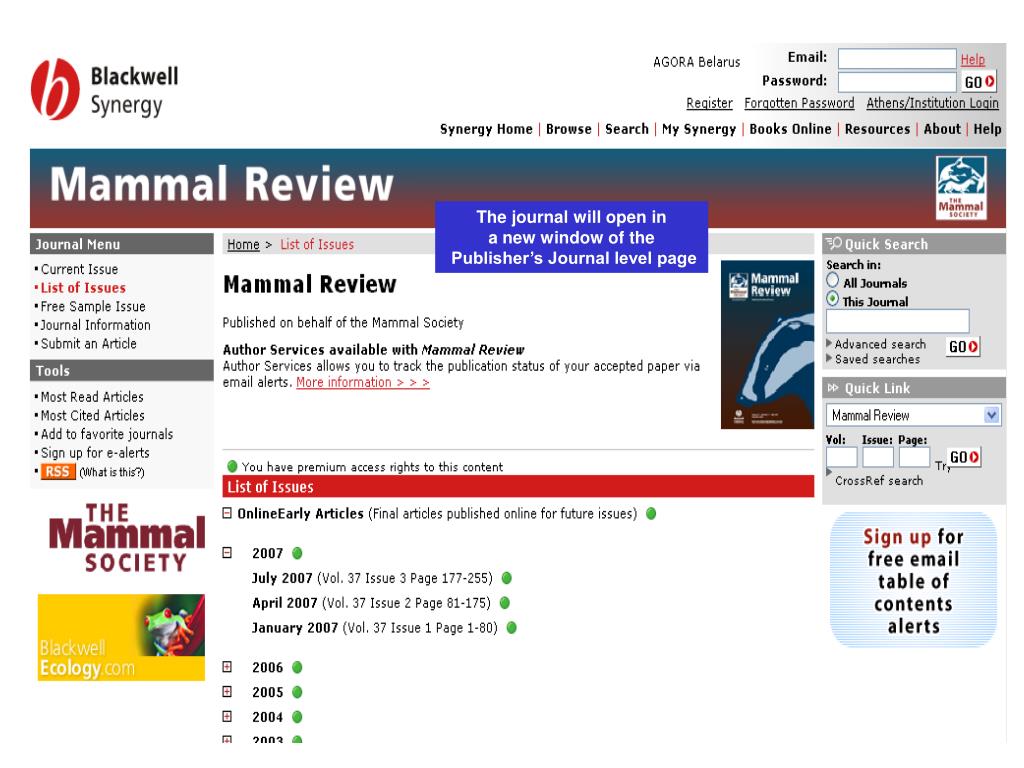Viewport: 1024px width, 768px height.
Task: Click the Quick Link GO button
Action: (x=964, y=457)
